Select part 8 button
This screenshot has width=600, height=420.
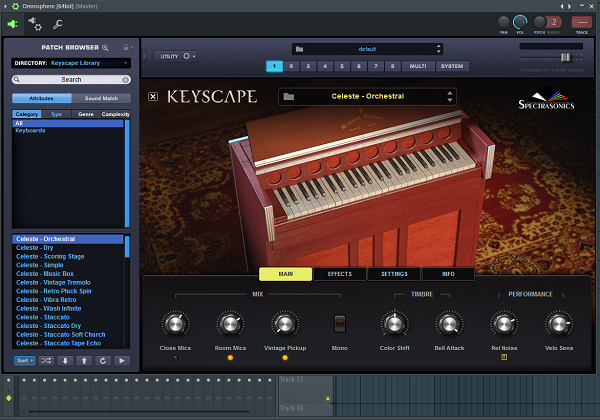click(x=393, y=66)
